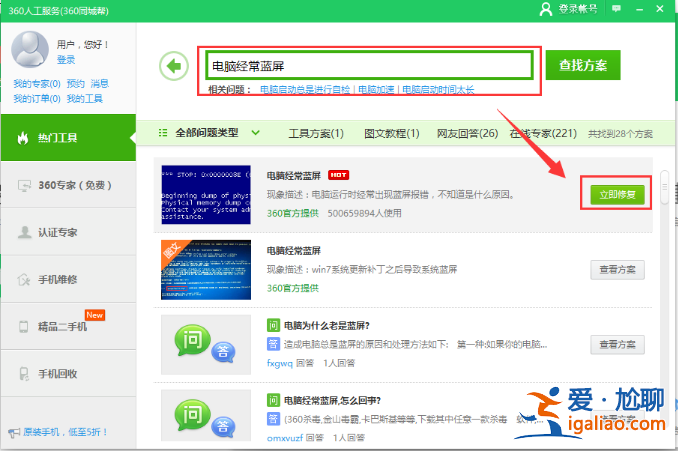Click the answerer name omxvuzf

point(285,438)
